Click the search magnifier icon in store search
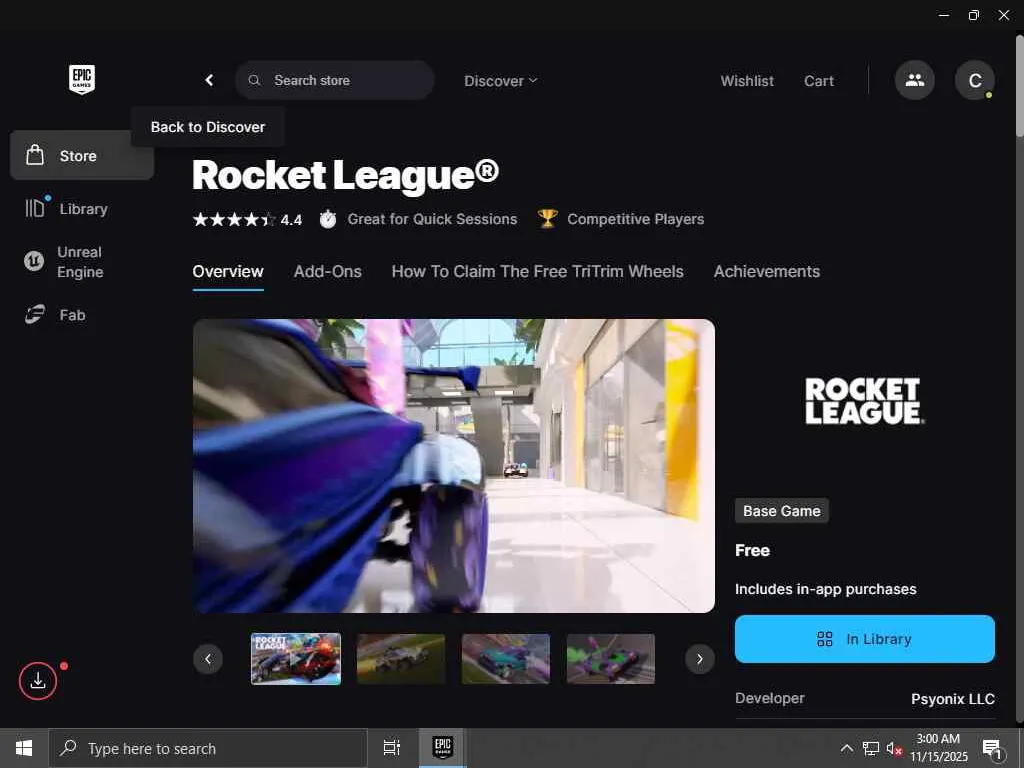Viewport: 1024px width, 768px height. pos(255,80)
